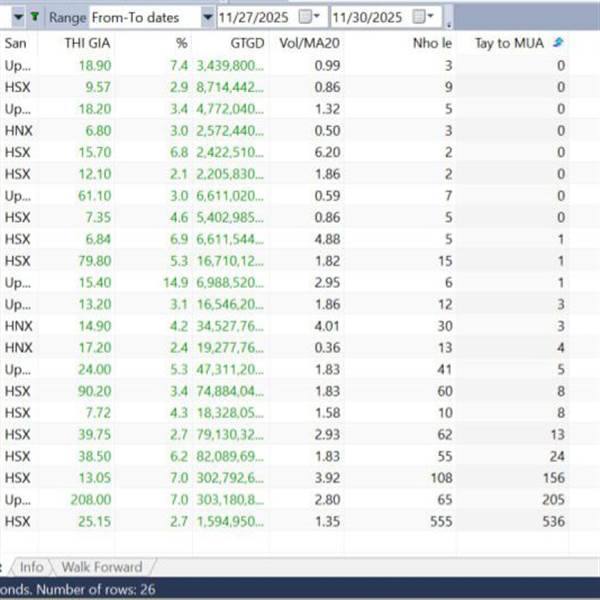Click status bar text Number of rows: 26

[96, 589]
